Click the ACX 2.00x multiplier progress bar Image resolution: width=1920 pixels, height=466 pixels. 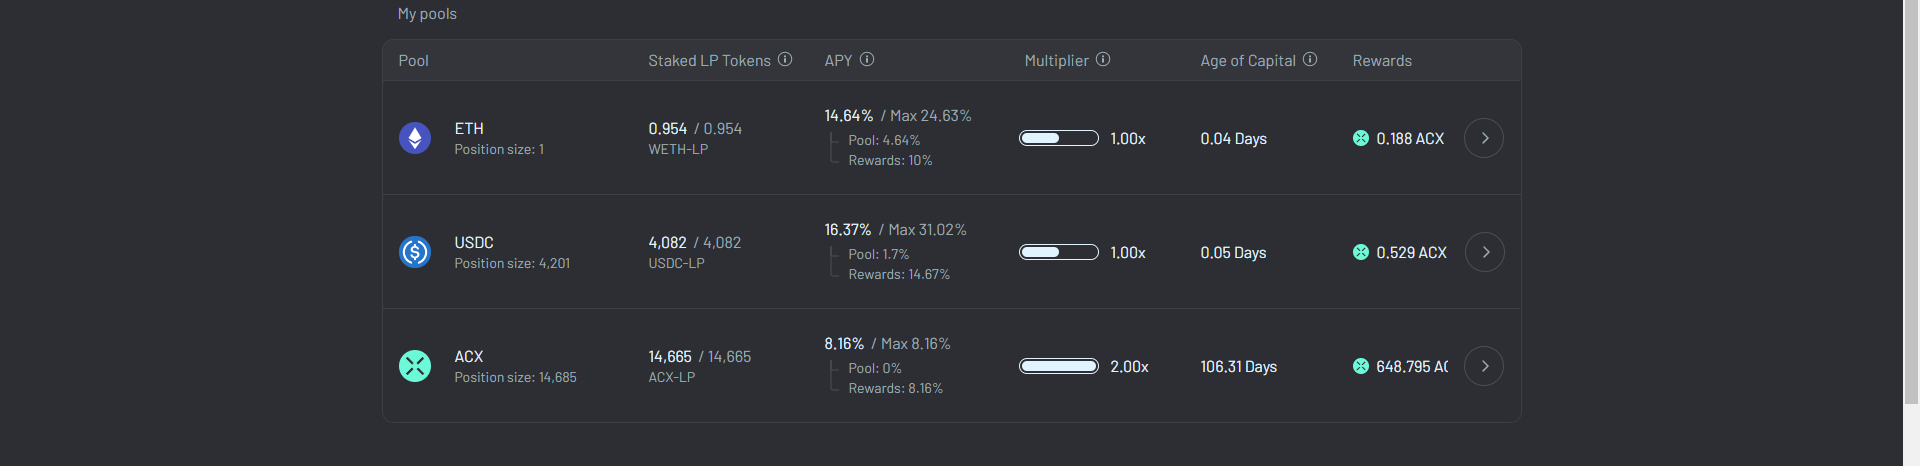click(1059, 366)
